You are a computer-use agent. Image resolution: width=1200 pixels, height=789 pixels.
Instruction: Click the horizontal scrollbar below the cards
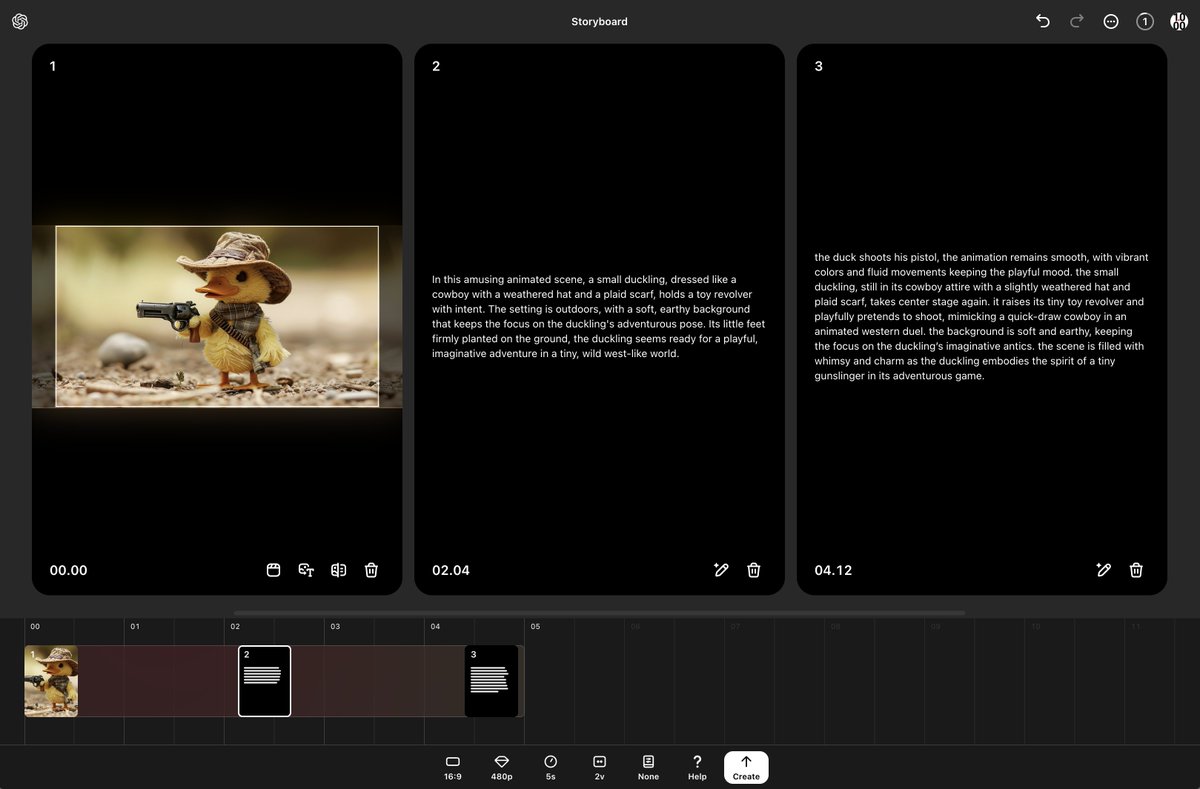point(599,613)
